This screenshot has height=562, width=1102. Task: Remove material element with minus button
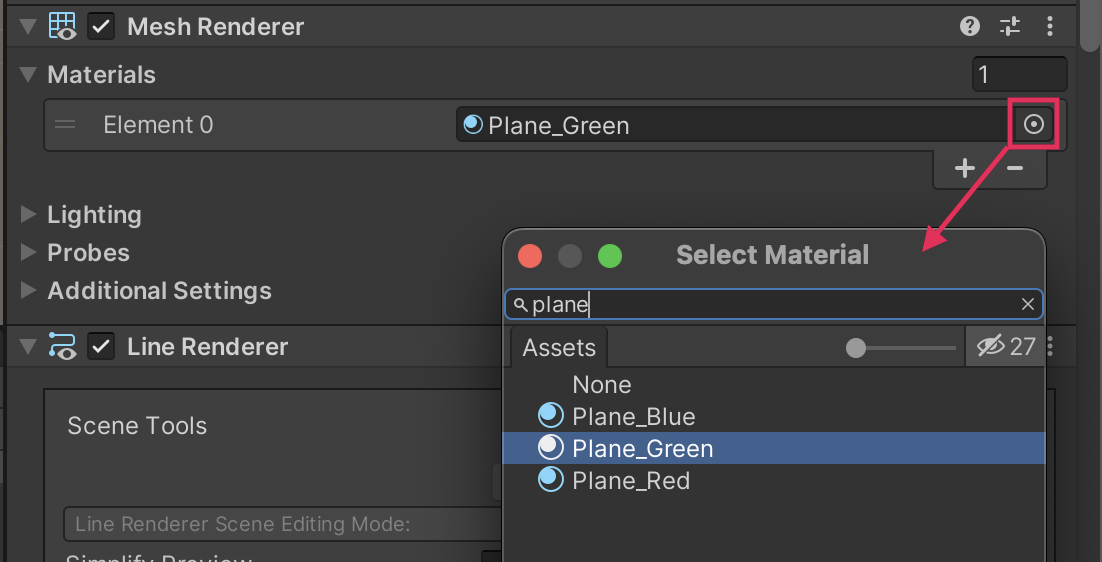coord(1015,169)
